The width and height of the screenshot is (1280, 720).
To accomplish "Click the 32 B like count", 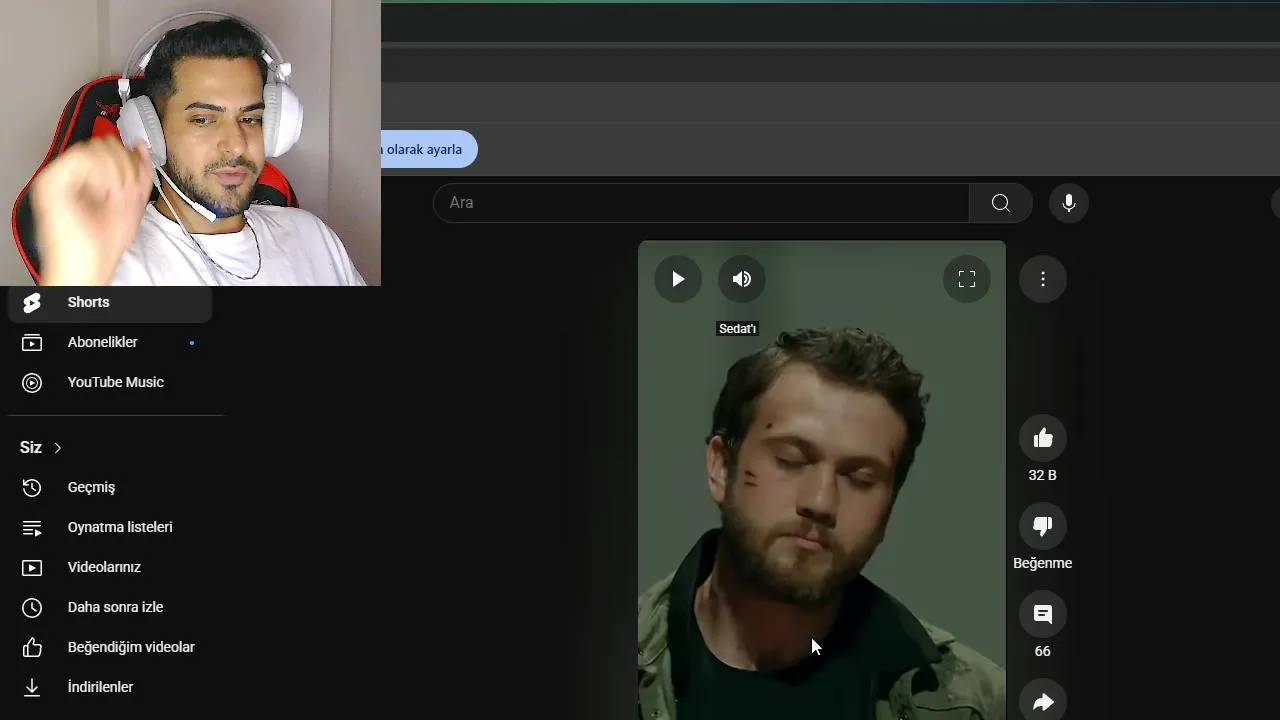I will [x=1043, y=475].
